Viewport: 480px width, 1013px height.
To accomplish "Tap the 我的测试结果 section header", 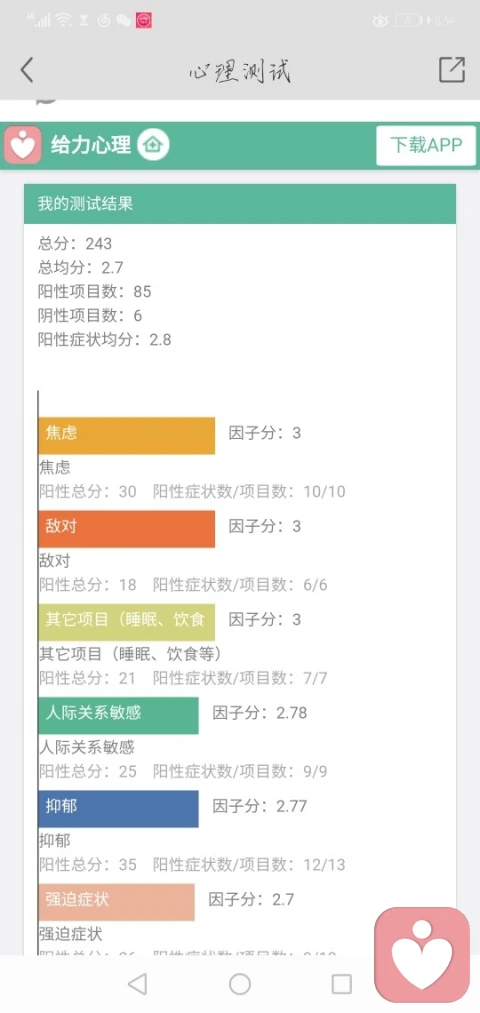I will tap(240, 204).
